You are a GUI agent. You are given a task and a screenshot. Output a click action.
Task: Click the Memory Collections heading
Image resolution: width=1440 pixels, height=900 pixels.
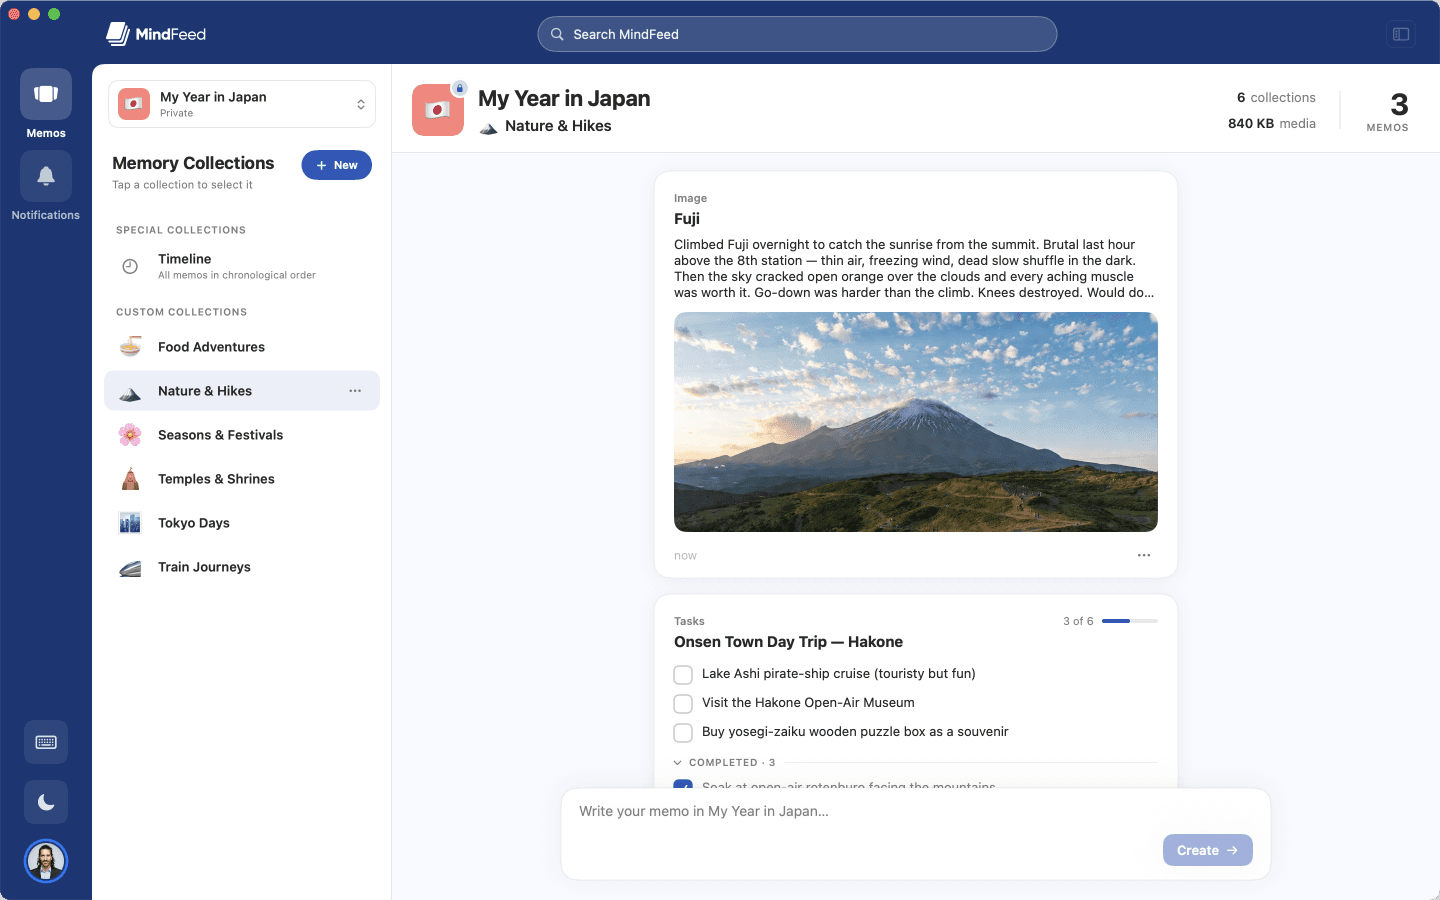pos(193,163)
